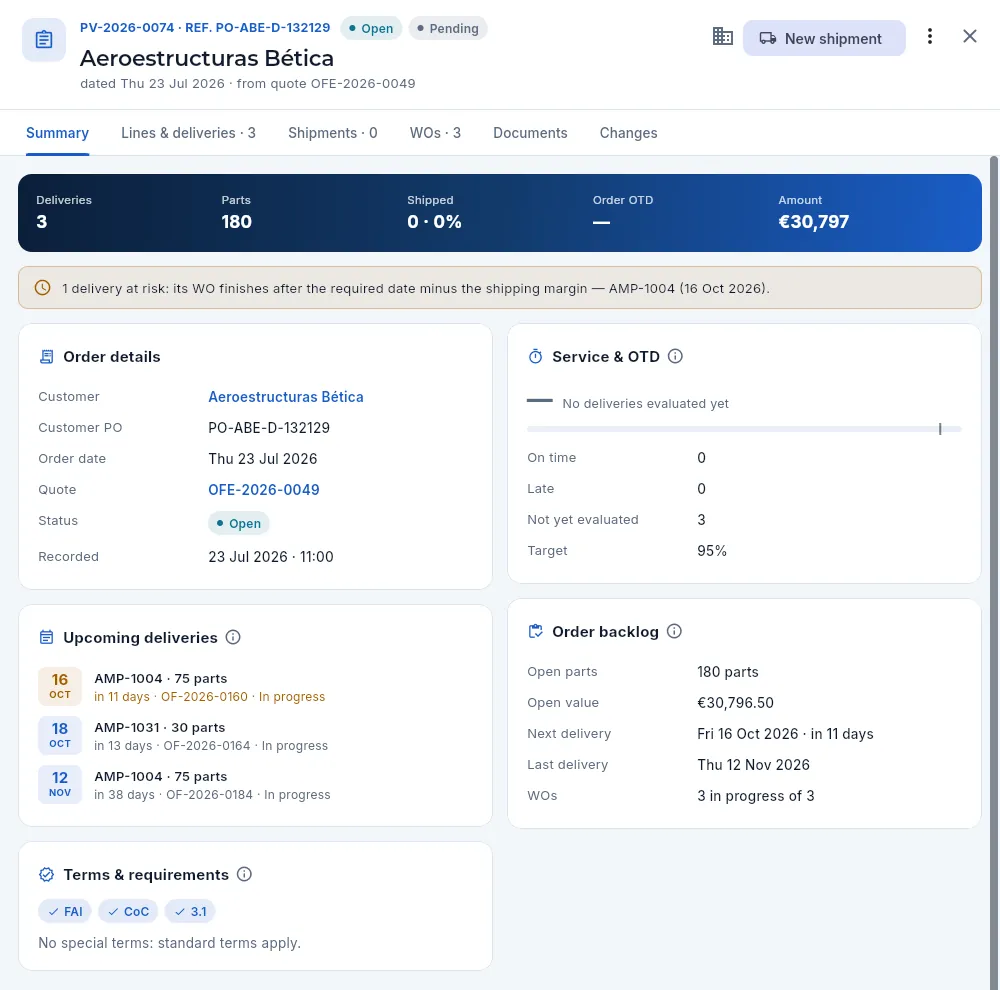1000x990 pixels.
Task: Click the Upcoming deliveries calendar icon
Action: tap(47, 637)
